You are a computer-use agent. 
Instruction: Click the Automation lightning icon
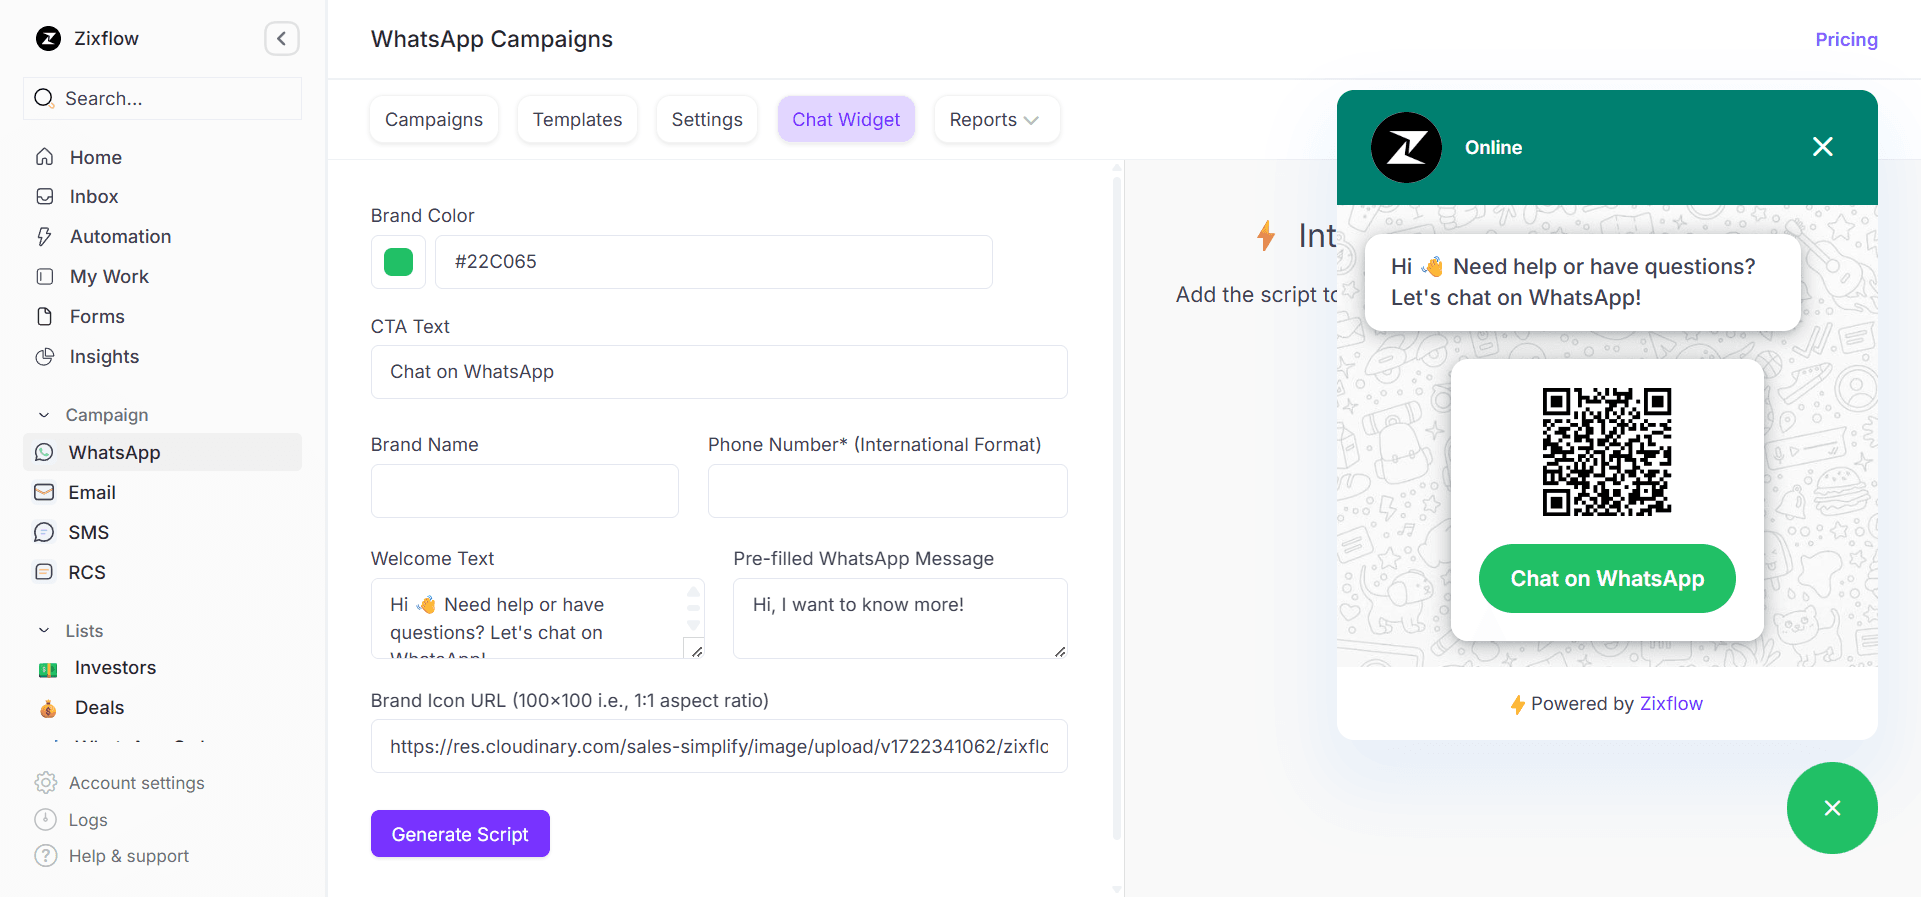pyautogui.click(x=44, y=237)
